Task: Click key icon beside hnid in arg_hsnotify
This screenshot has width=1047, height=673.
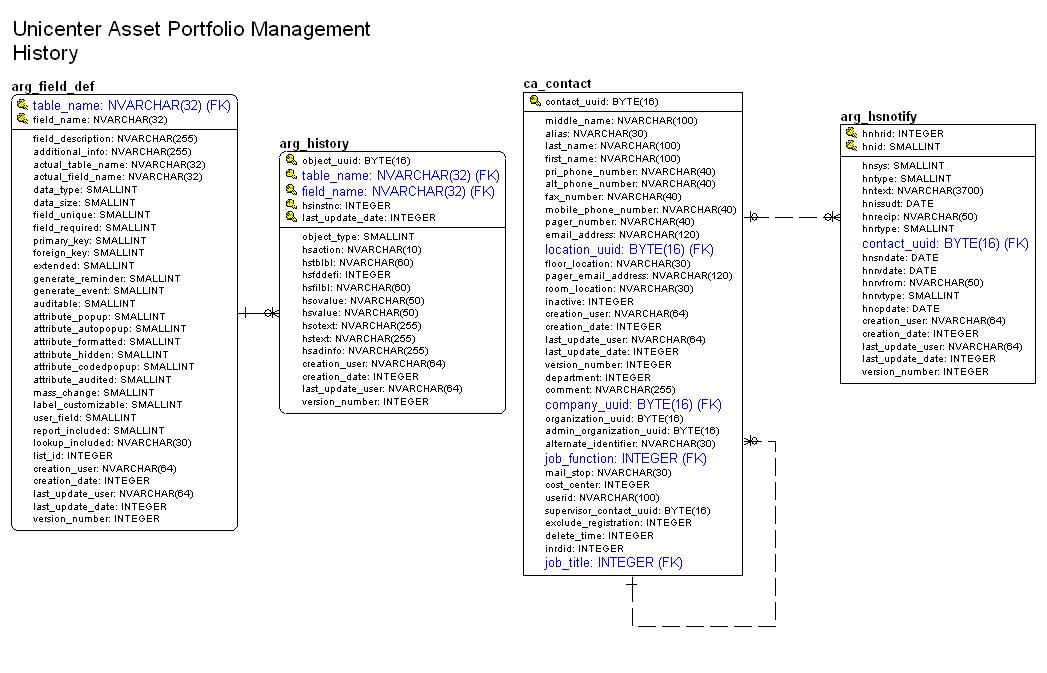Action: point(851,146)
